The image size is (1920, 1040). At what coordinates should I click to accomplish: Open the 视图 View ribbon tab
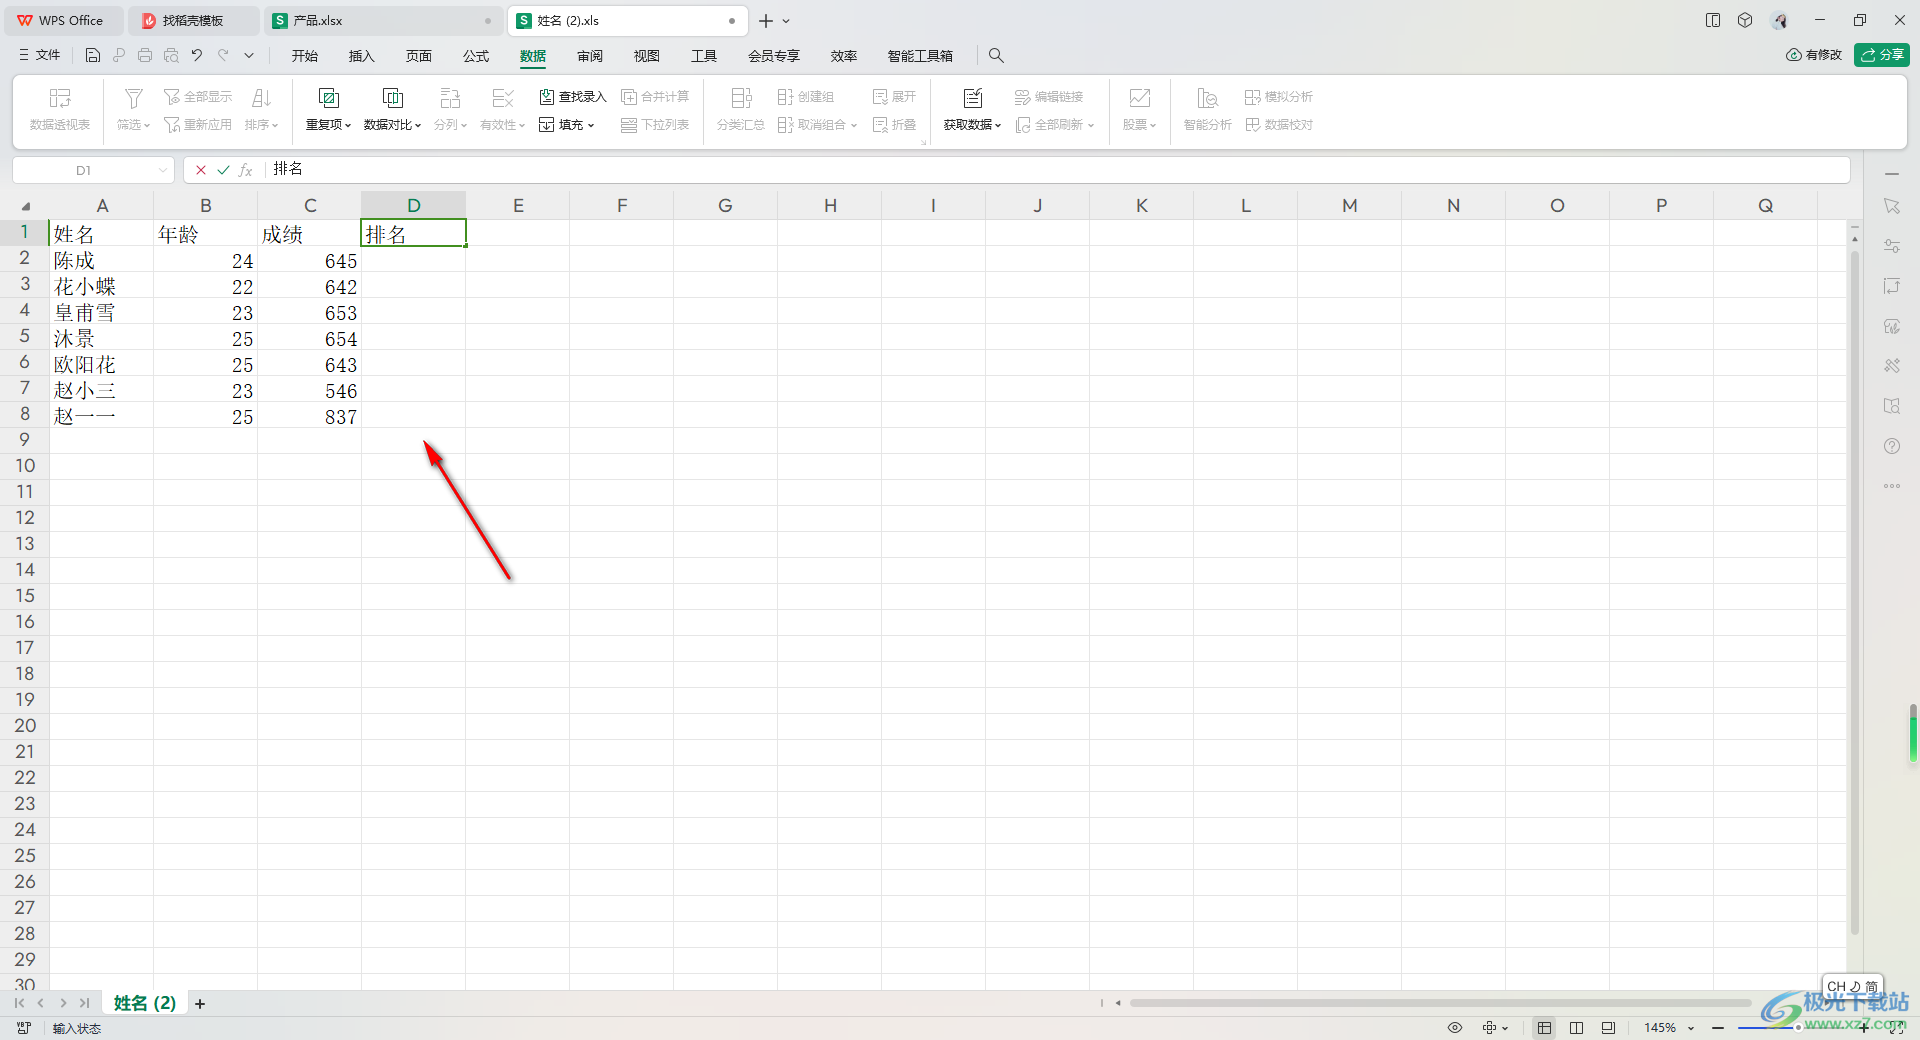[647, 56]
